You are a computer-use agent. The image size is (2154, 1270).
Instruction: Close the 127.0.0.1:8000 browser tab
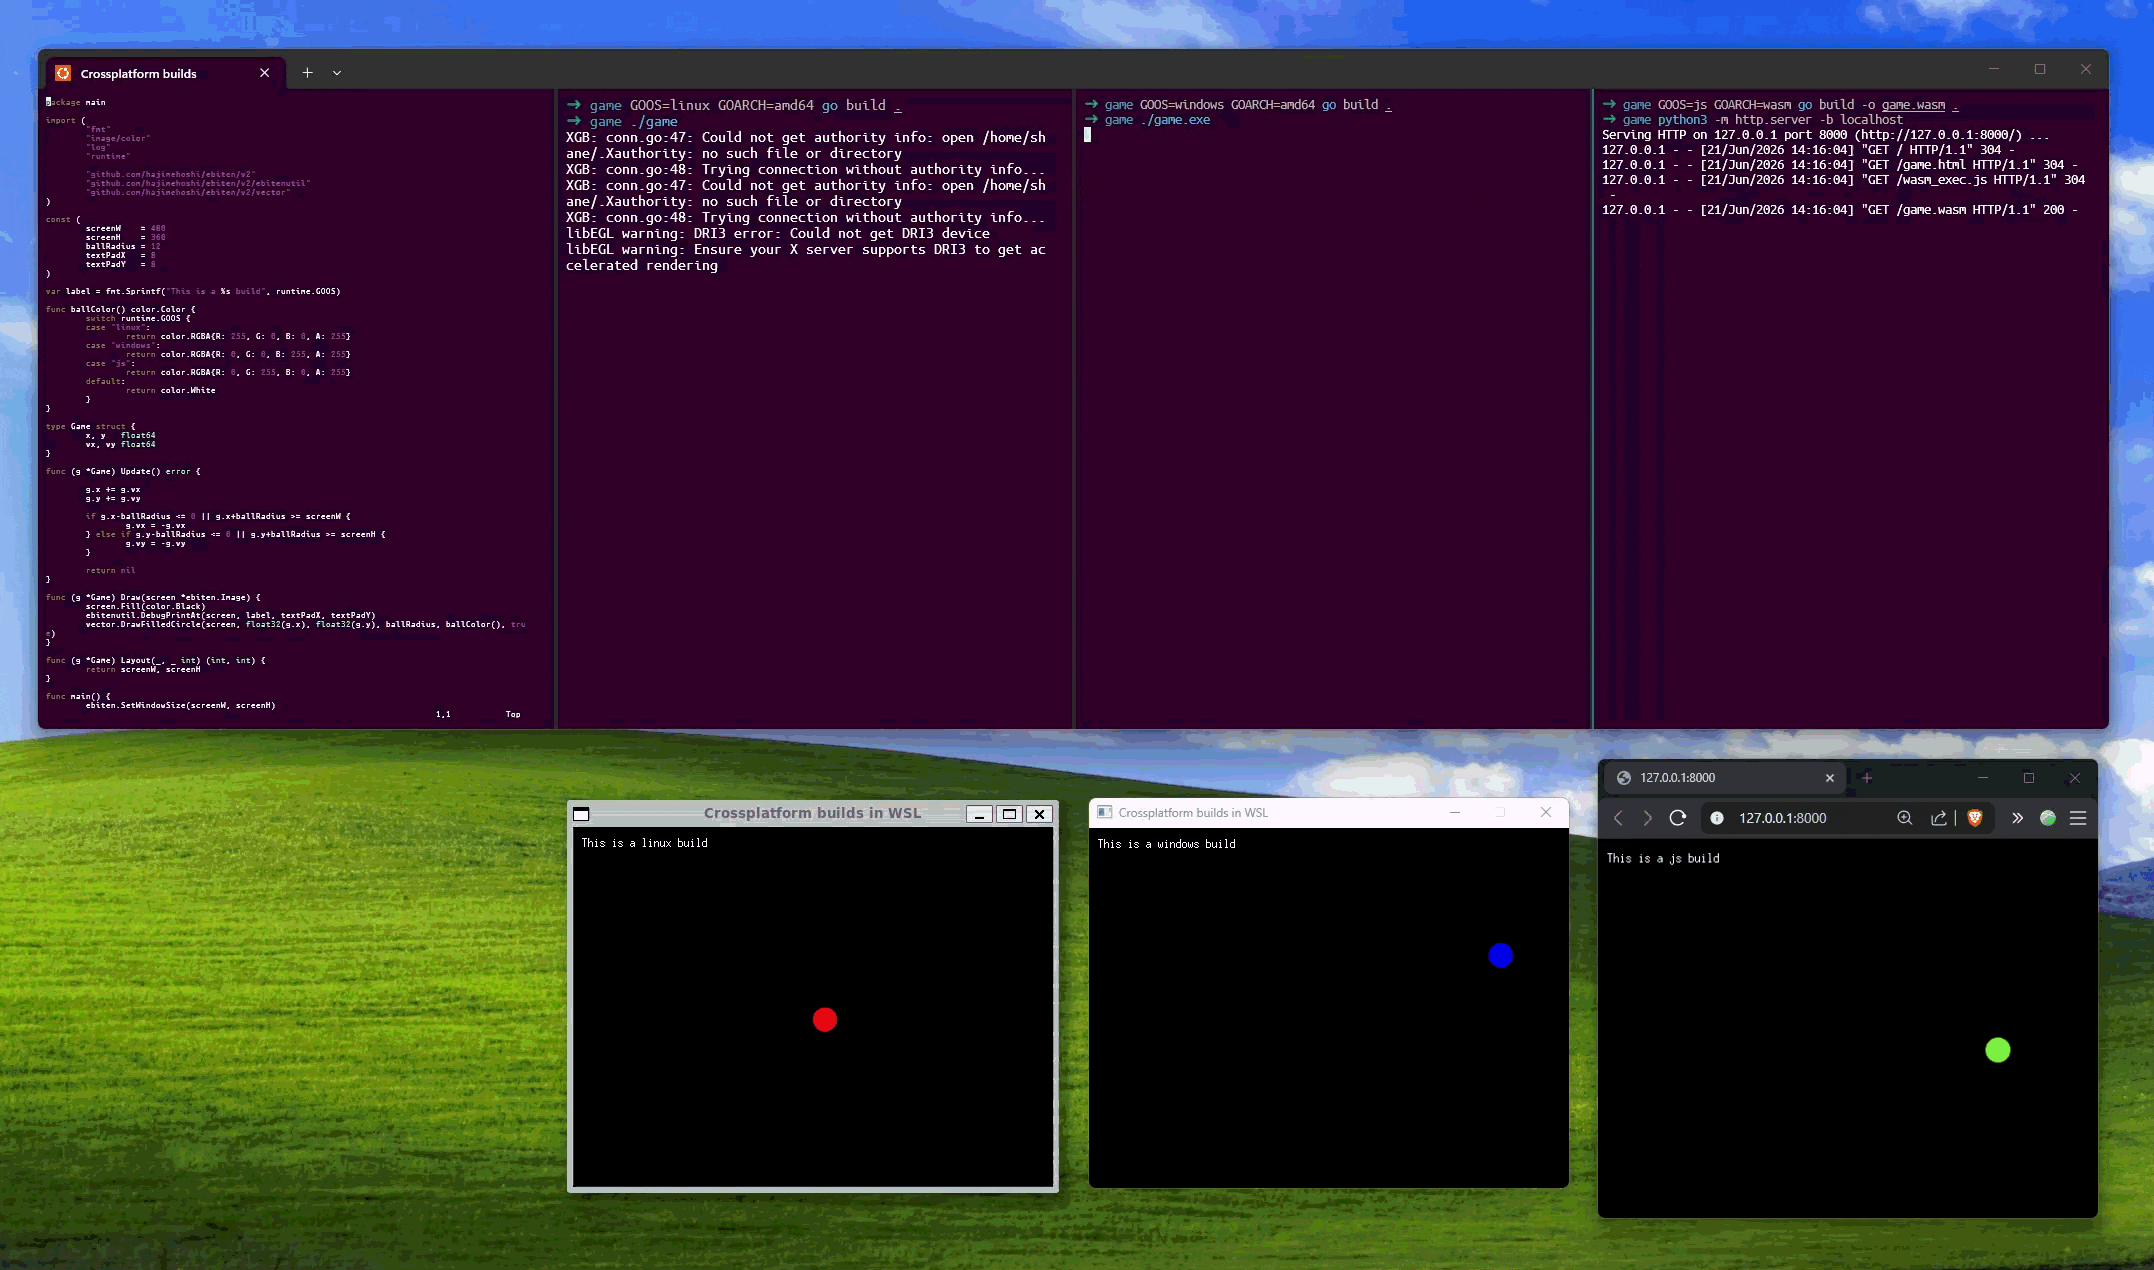point(1830,778)
